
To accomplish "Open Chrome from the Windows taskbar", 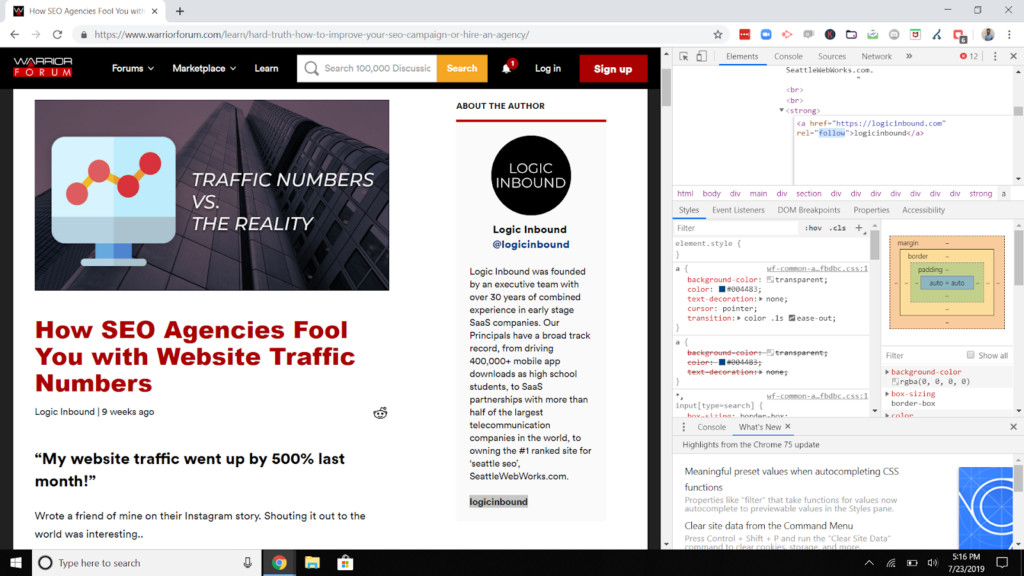I will pyautogui.click(x=279, y=563).
